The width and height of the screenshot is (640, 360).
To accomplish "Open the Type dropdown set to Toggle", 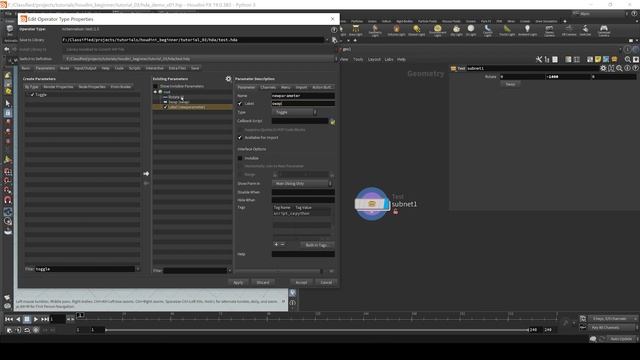I will 294,112.
